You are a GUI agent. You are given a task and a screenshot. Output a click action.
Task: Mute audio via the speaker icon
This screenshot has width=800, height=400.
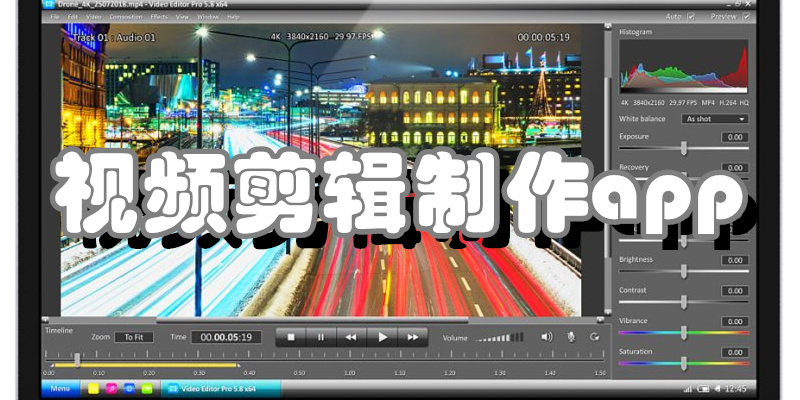[547, 337]
